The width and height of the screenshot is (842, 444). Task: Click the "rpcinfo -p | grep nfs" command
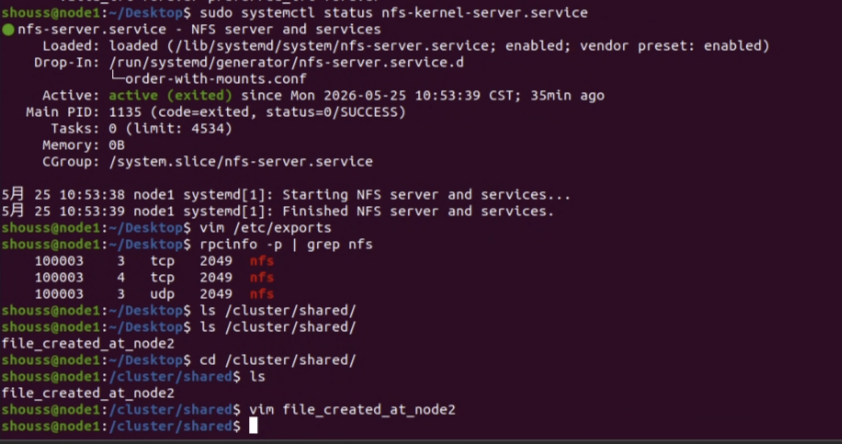286,244
